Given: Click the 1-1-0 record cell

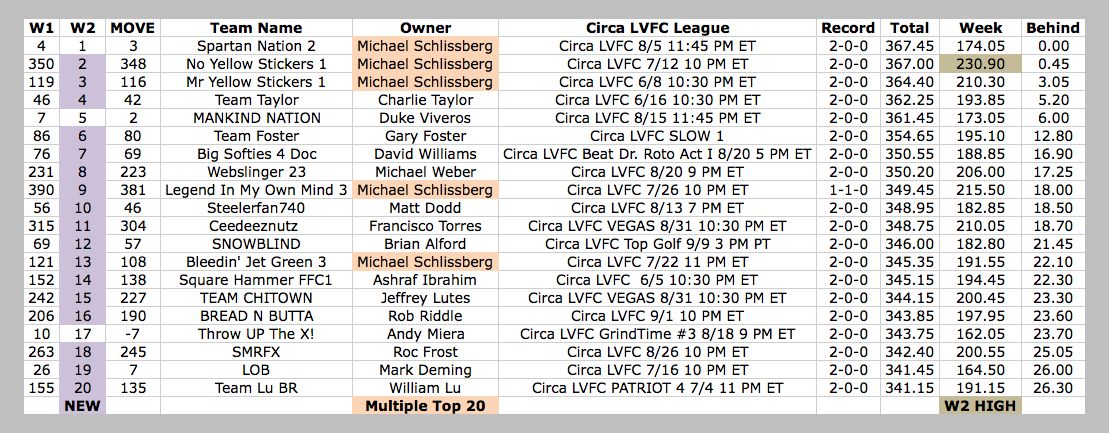Looking at the screenshot, I should (848, 190).
